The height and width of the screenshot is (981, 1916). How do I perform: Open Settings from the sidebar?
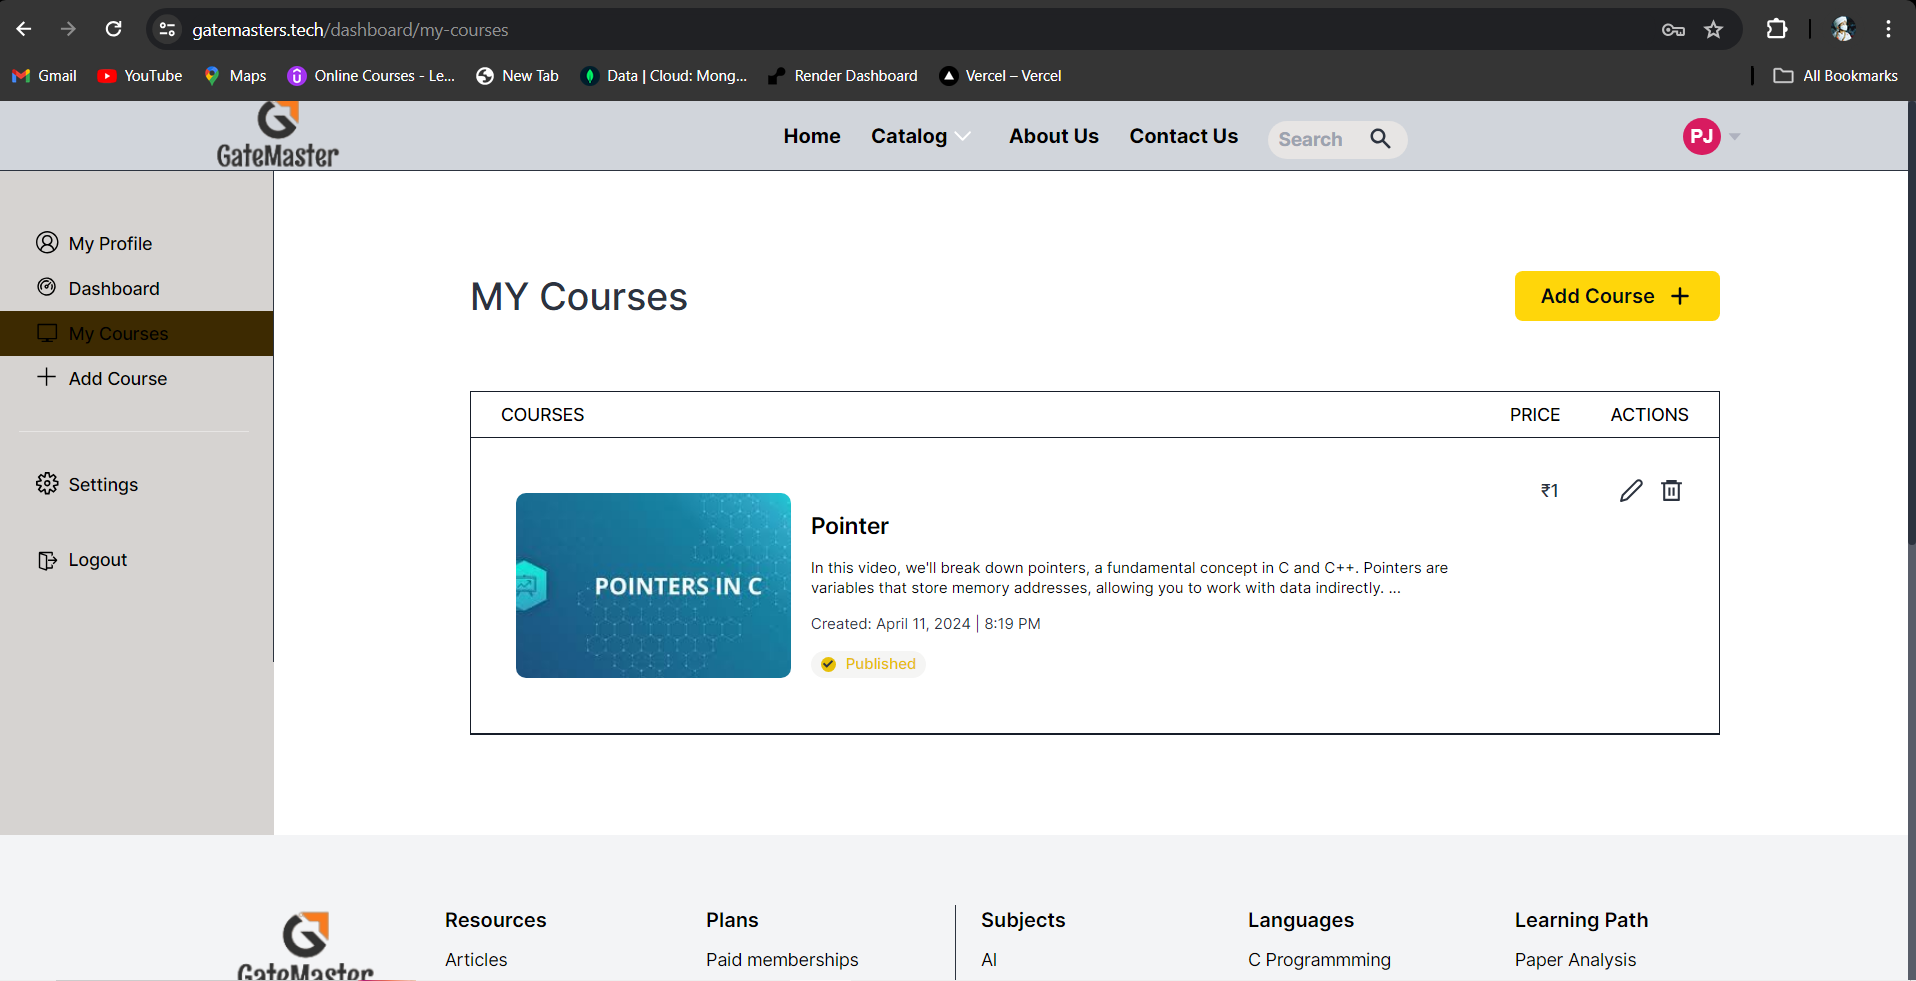coord(103,485)
